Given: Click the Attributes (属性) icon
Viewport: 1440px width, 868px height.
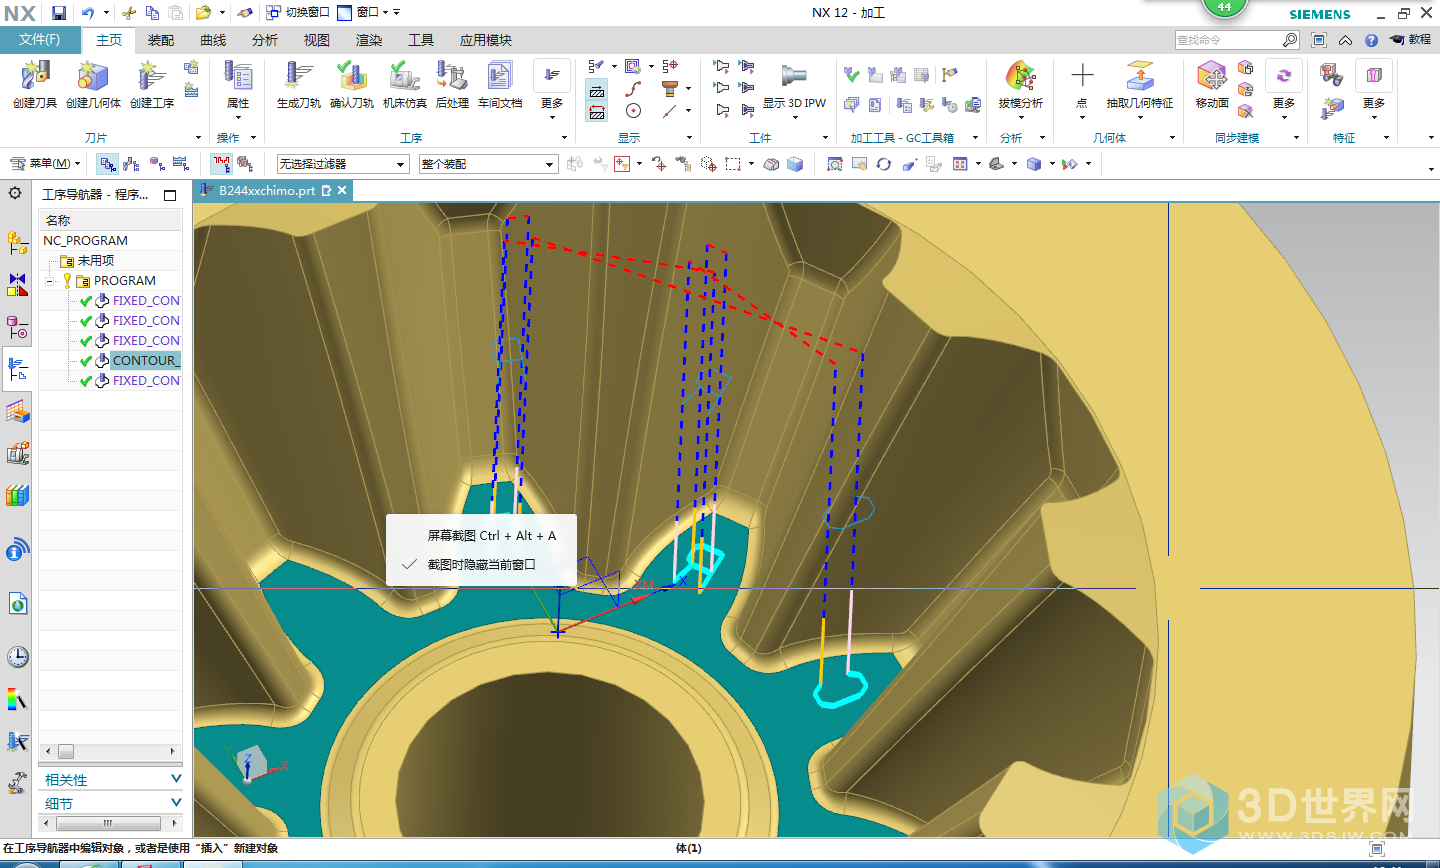Looking at the screenshot, I should point(238,77).
